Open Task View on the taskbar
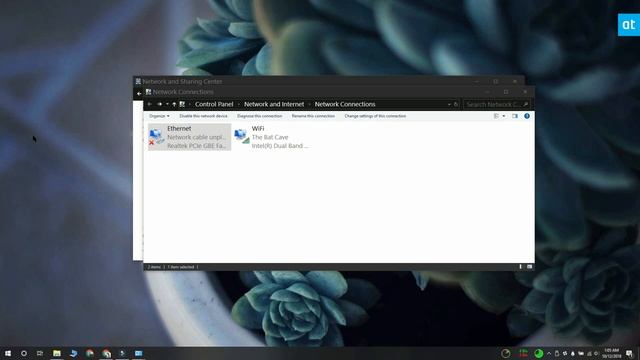 40,353
